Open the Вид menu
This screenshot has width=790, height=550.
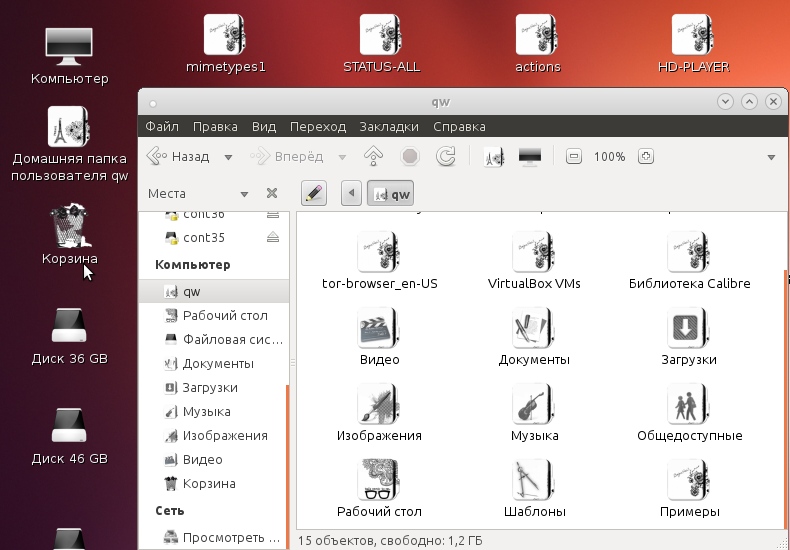point(264,126)
